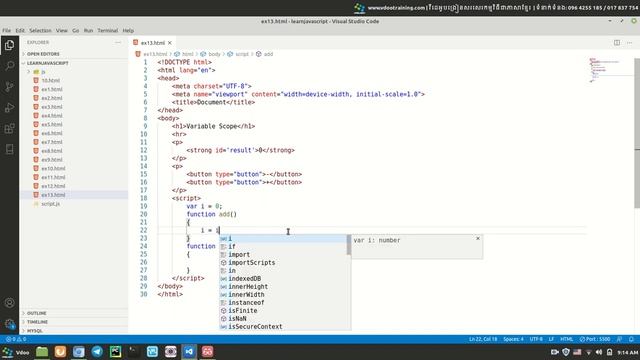
Task: Click 'HTML' language mode in status bar
Action: tap(567, 339)
